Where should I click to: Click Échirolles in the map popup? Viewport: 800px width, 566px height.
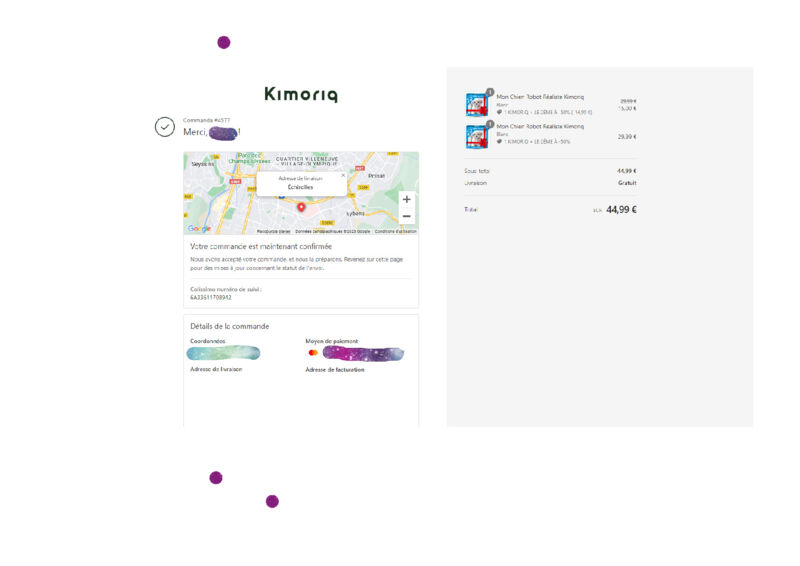coord(301,187)
